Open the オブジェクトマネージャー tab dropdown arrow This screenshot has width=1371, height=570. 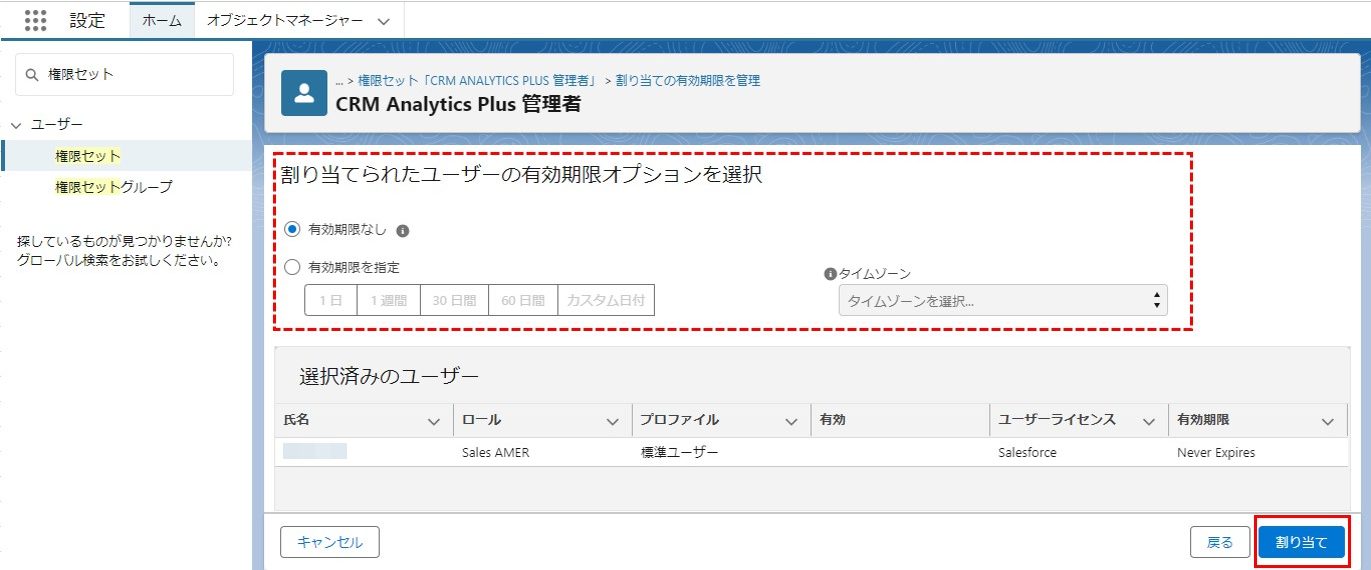[x=384, y=20]
